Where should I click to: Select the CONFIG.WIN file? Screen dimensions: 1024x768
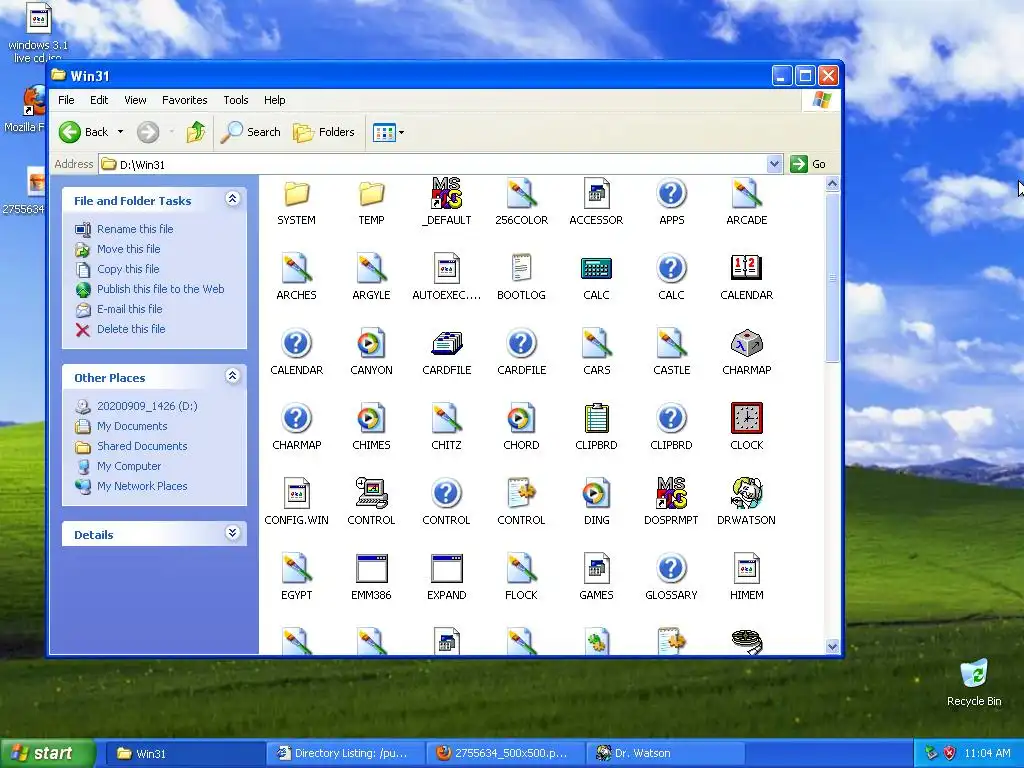pyautogui.click(x=296, y=494)
